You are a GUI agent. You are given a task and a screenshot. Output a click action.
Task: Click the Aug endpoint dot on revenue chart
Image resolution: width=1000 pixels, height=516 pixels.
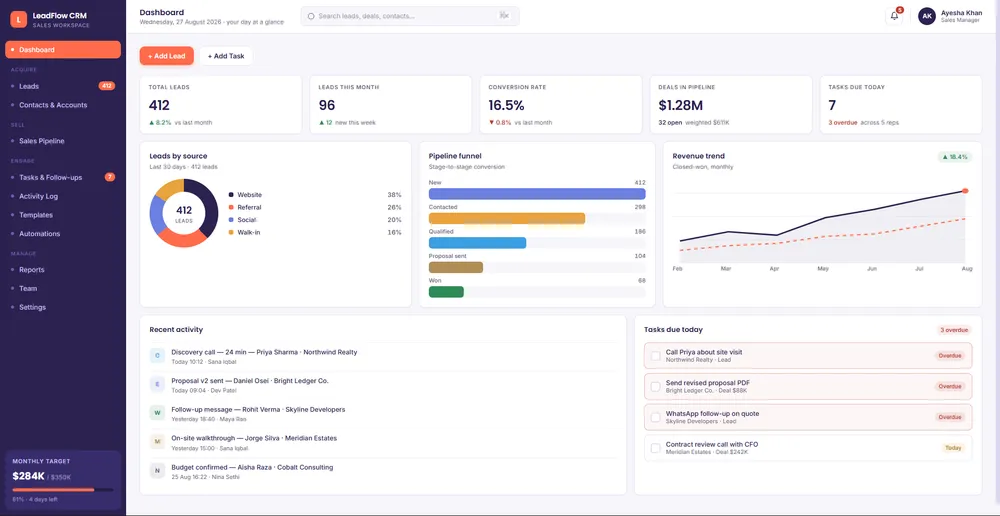click(965, 191)
